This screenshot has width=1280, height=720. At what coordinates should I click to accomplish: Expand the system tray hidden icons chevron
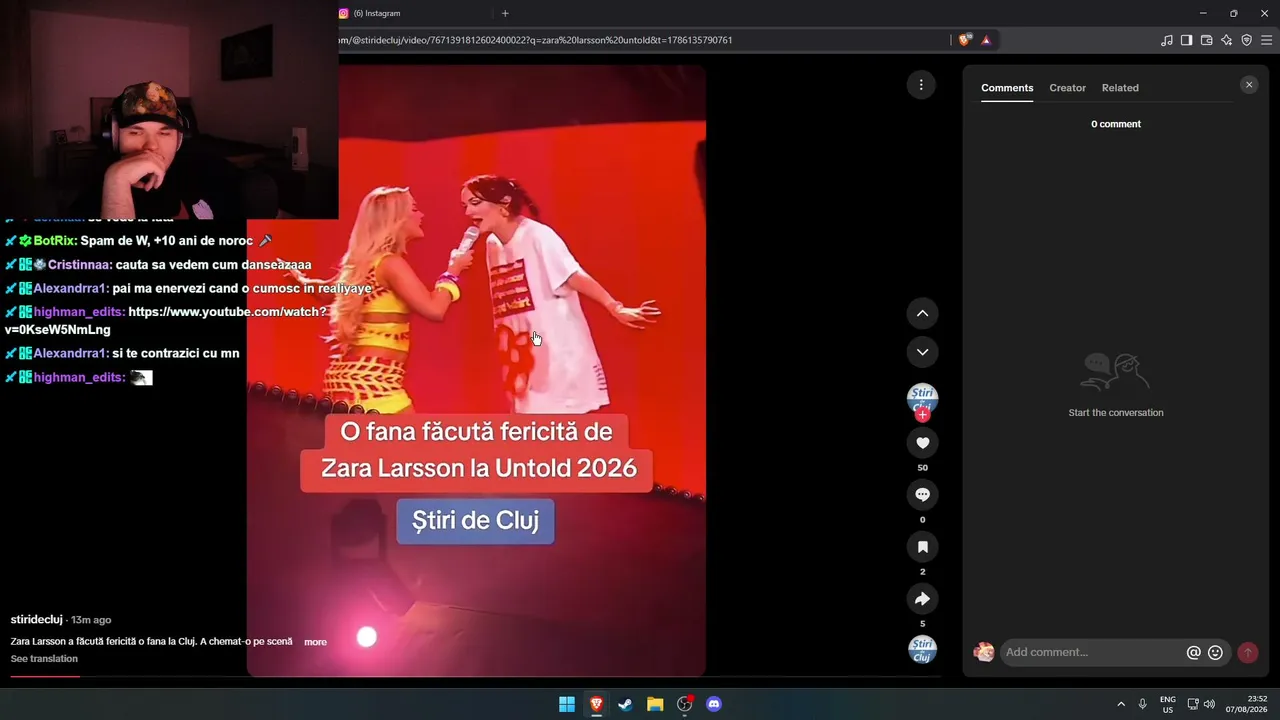[1121, 704]
